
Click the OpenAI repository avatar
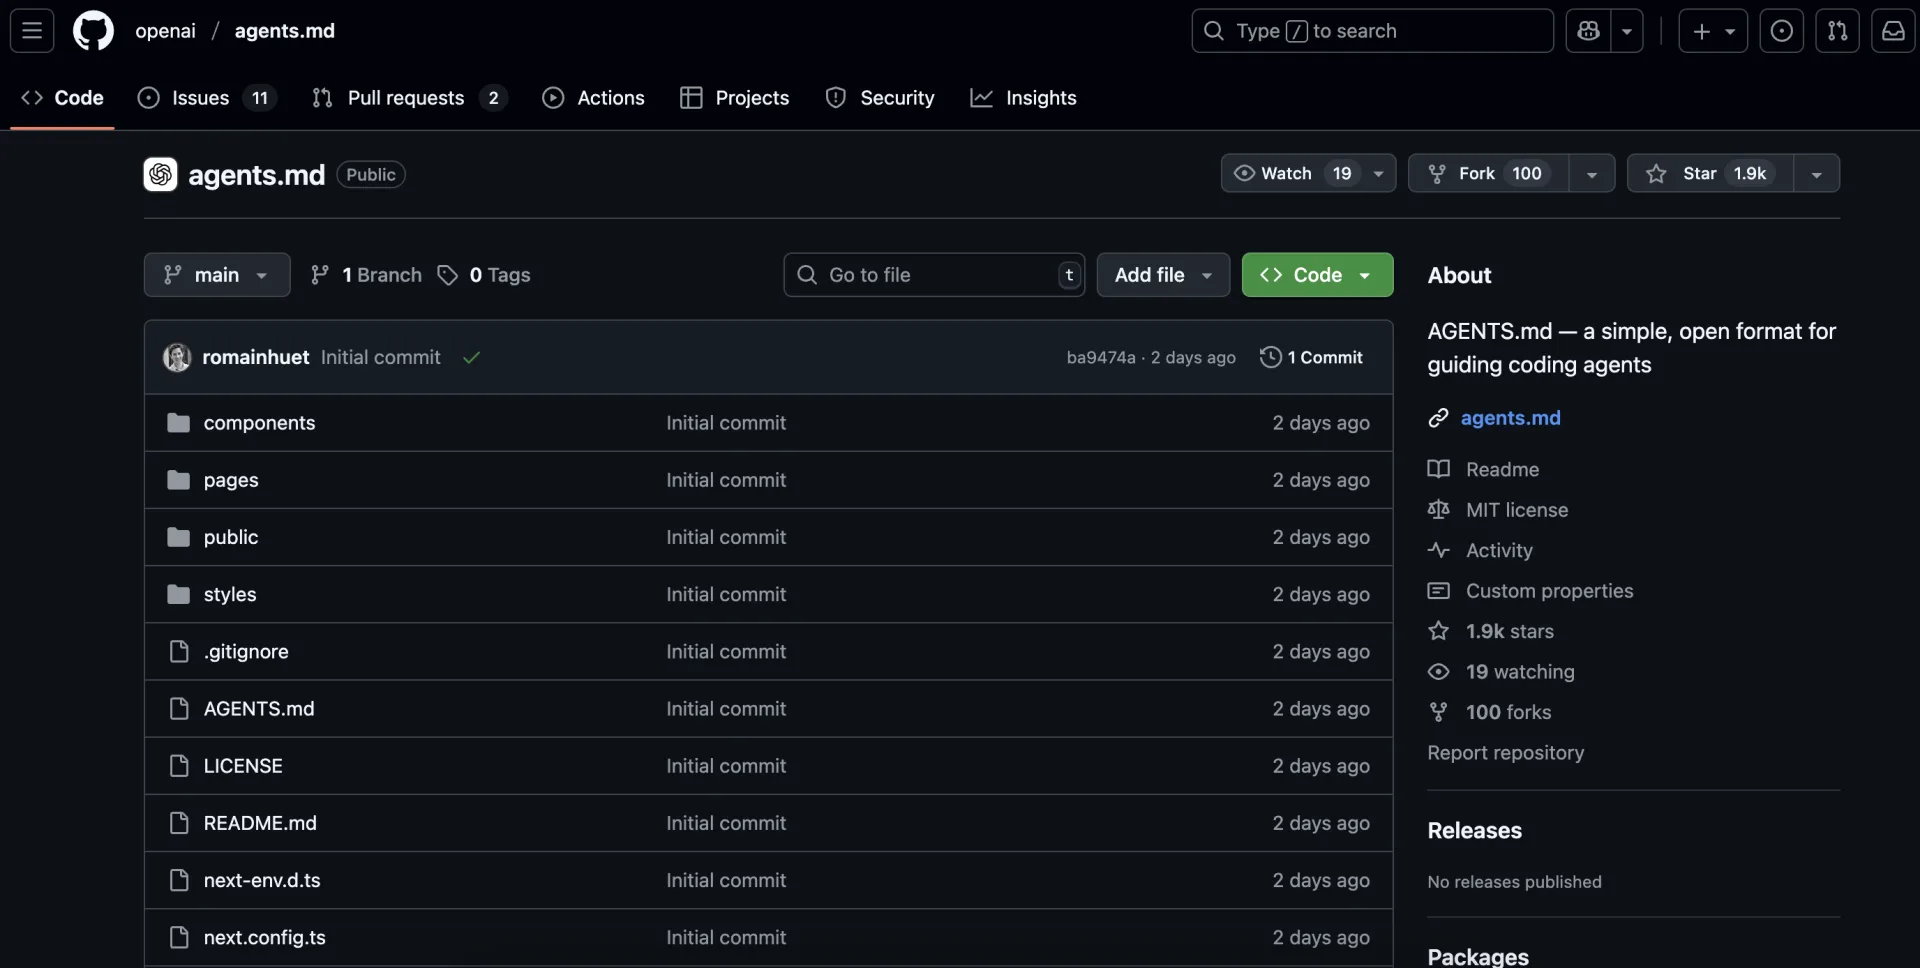160,174
